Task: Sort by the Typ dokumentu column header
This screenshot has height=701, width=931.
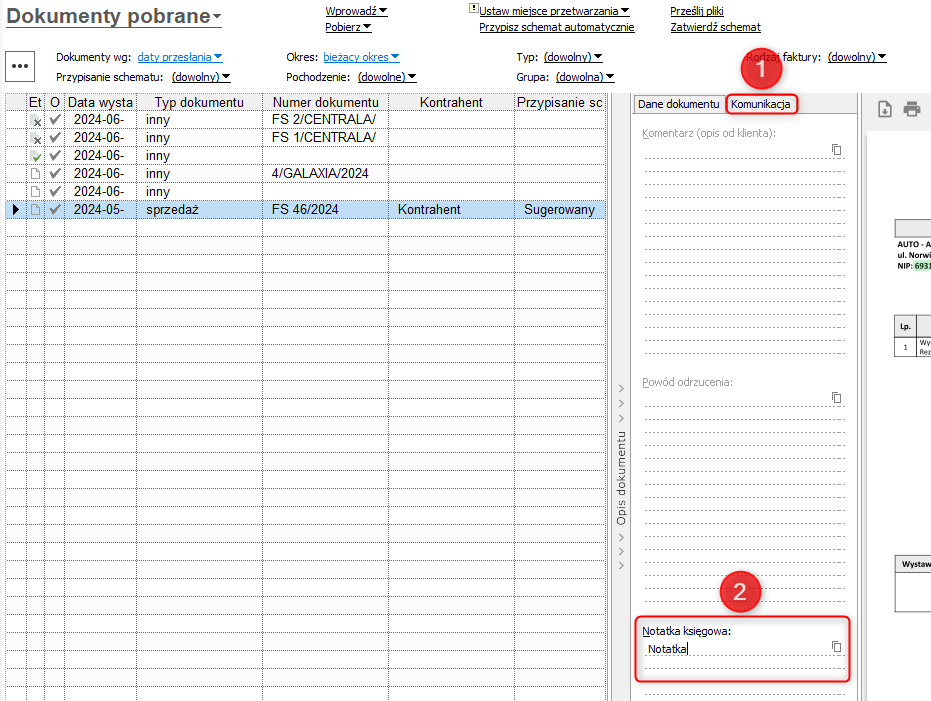Action: (x=200, y=102)
